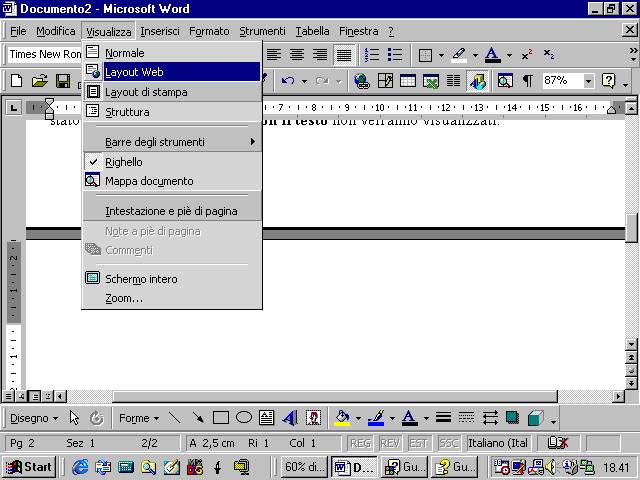Select Layout di stampa view
This screenshot has height=480, width=640.
[x=172, y=91]
